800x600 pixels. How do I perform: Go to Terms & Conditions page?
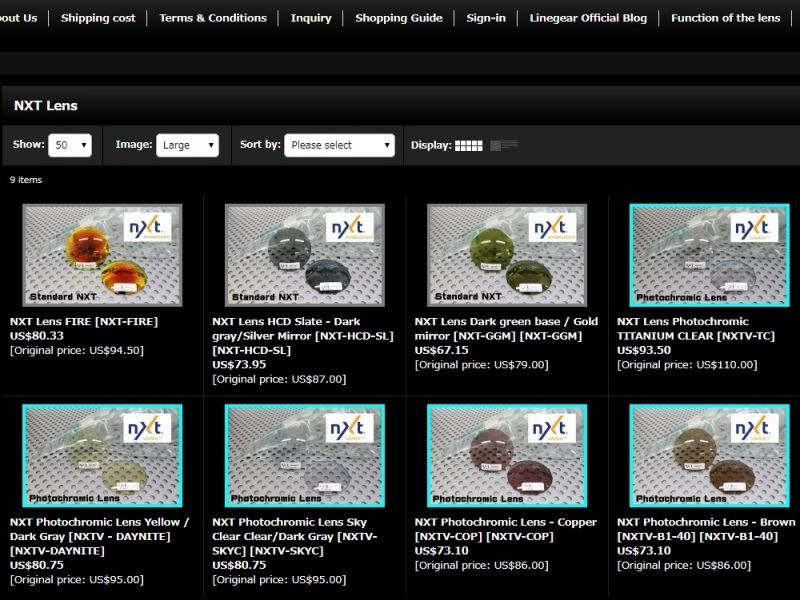[x=213, y=18]
